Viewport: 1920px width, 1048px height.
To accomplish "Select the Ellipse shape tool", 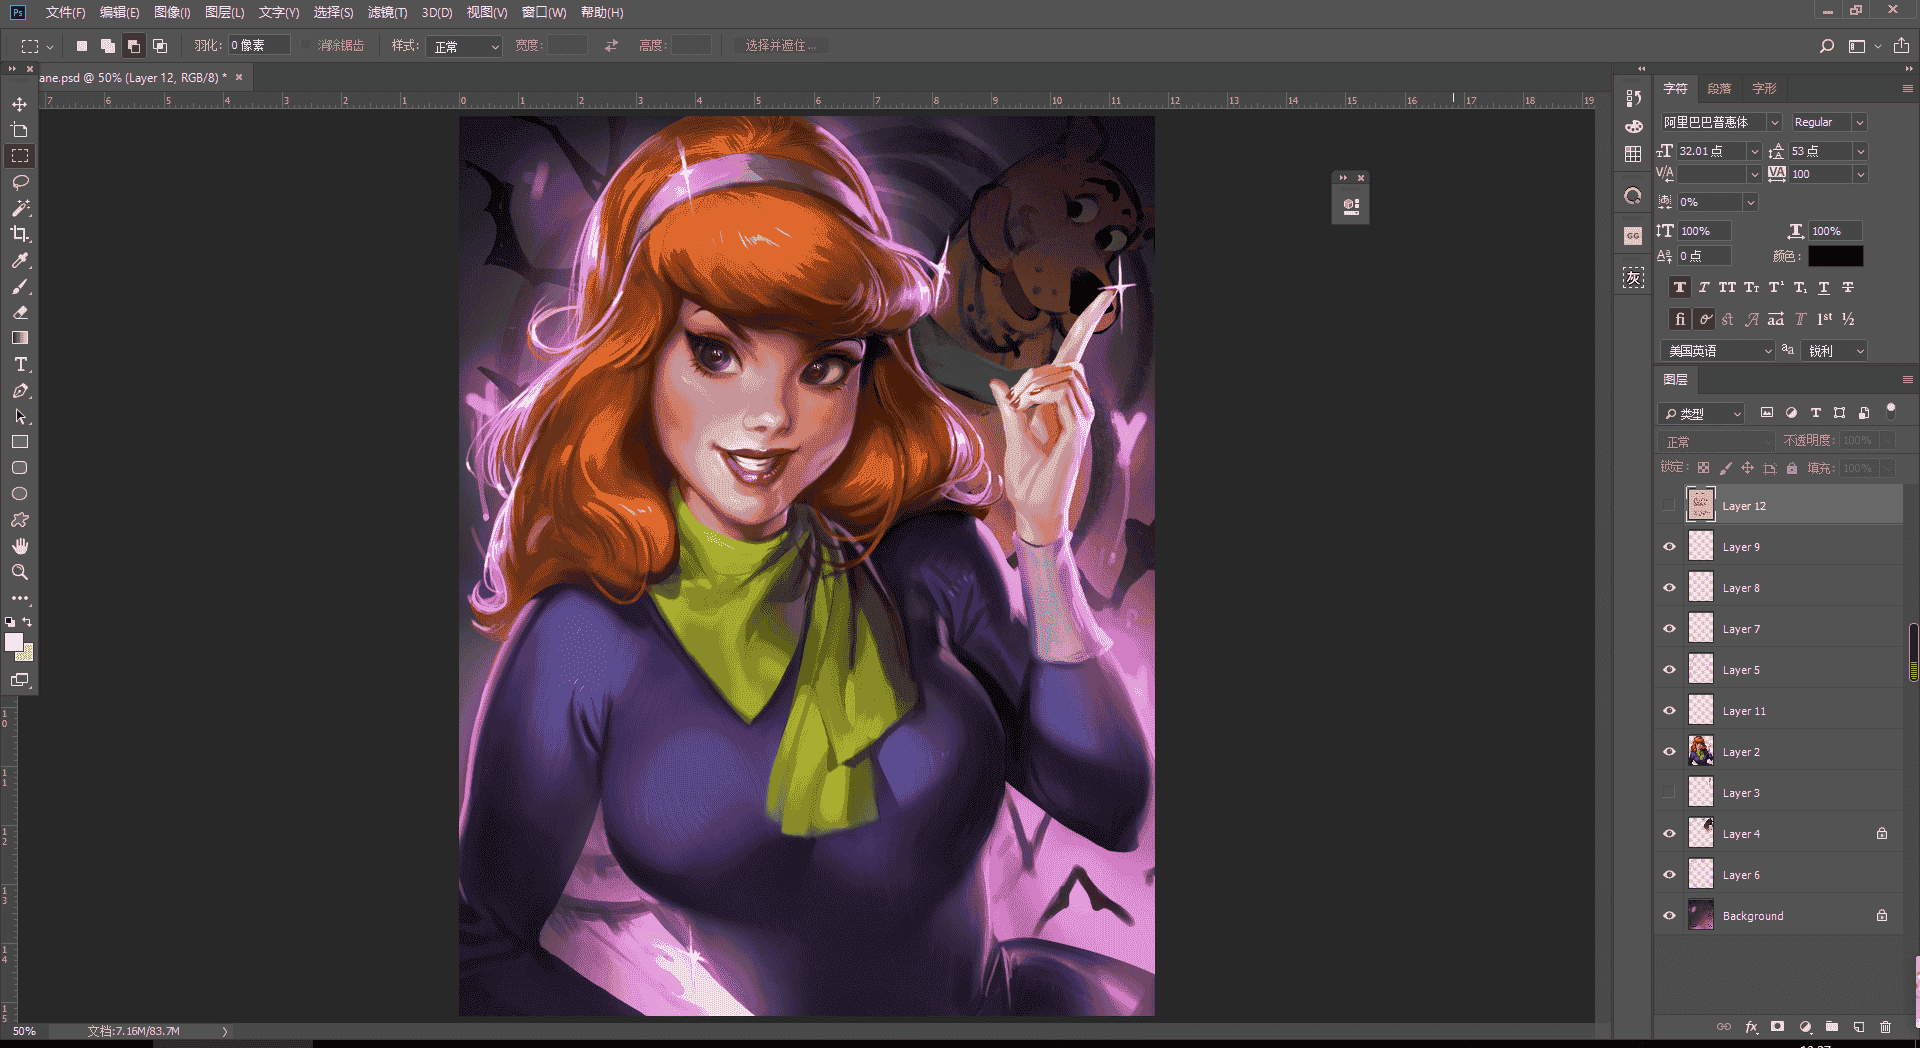I will click(x=19, y=494).
